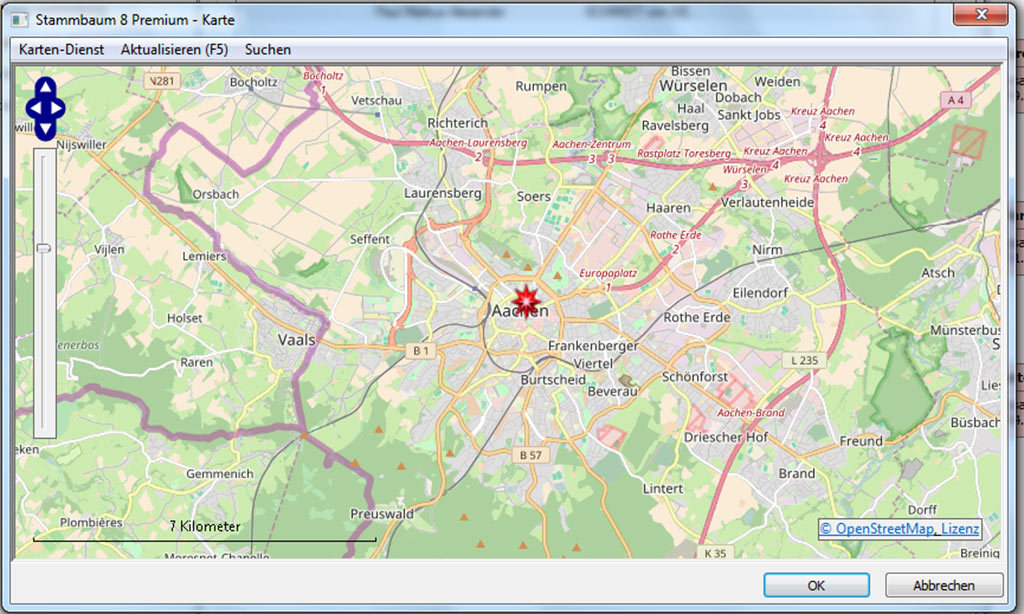
Task: Click the red star marker on Aachen
Action: click(526, 302)
